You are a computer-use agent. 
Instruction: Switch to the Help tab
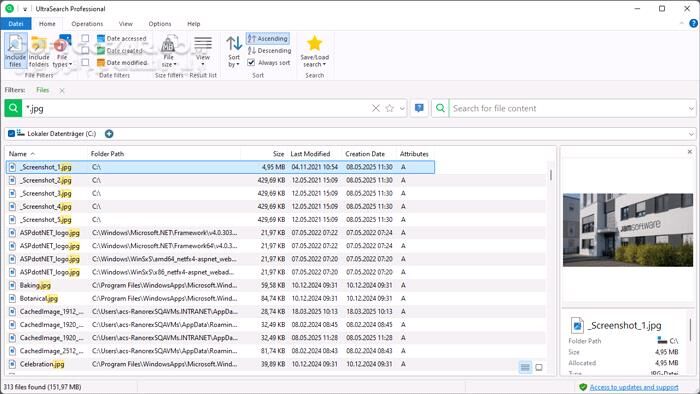[193, 24]
